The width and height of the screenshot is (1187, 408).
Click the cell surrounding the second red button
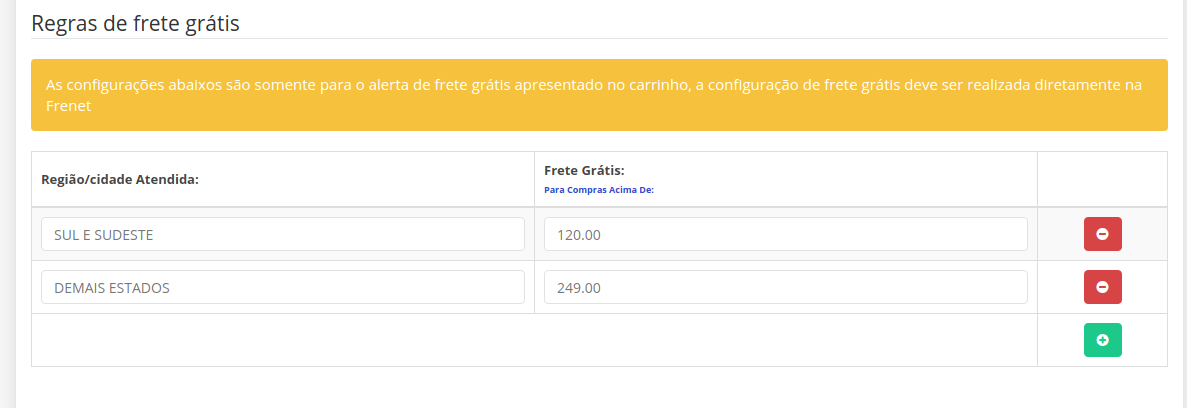pyautogui.click(x=1102, y=287)
